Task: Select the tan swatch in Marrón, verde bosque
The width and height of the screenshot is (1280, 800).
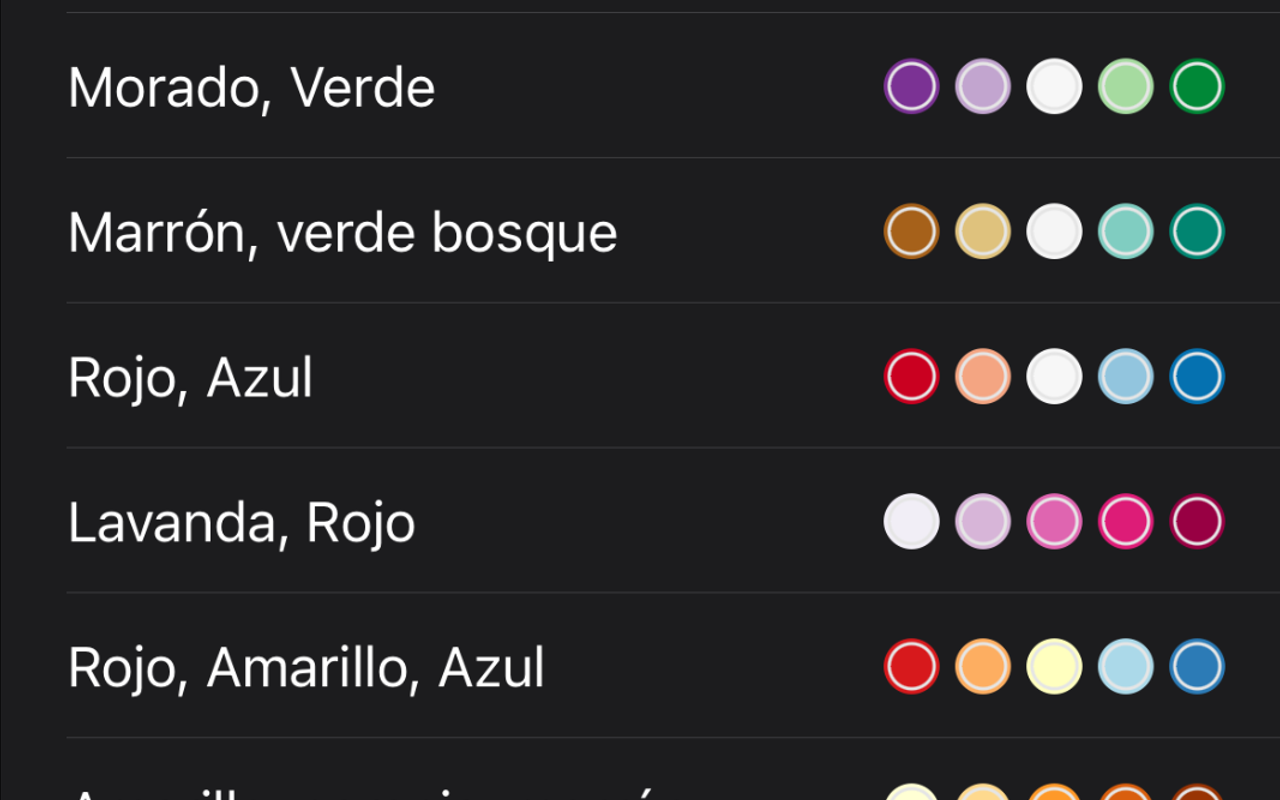Action: tap(982, 231)
